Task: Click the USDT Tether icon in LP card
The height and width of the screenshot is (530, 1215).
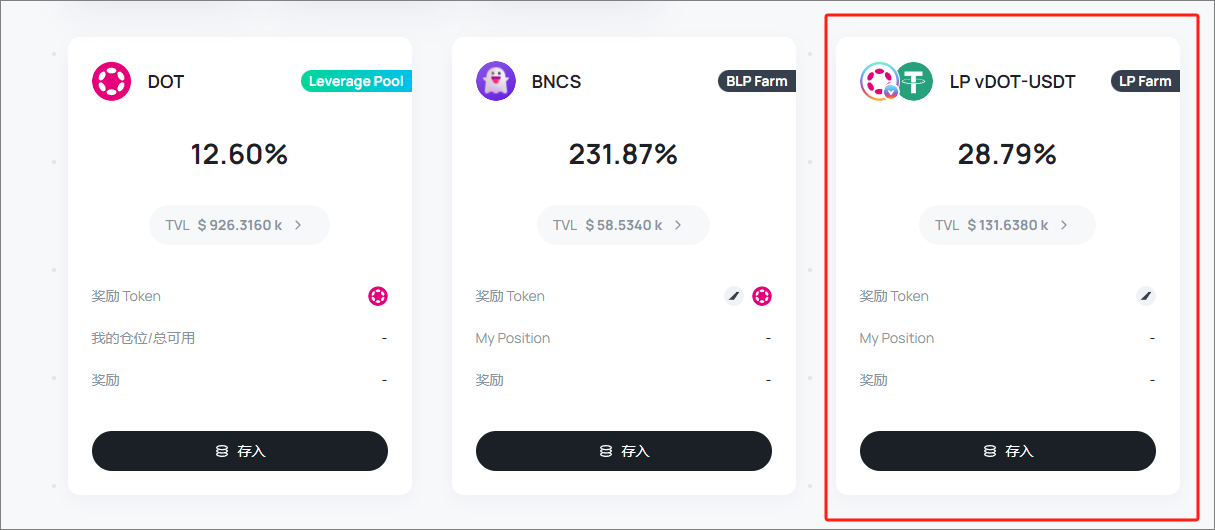Action: click(913, 81)
